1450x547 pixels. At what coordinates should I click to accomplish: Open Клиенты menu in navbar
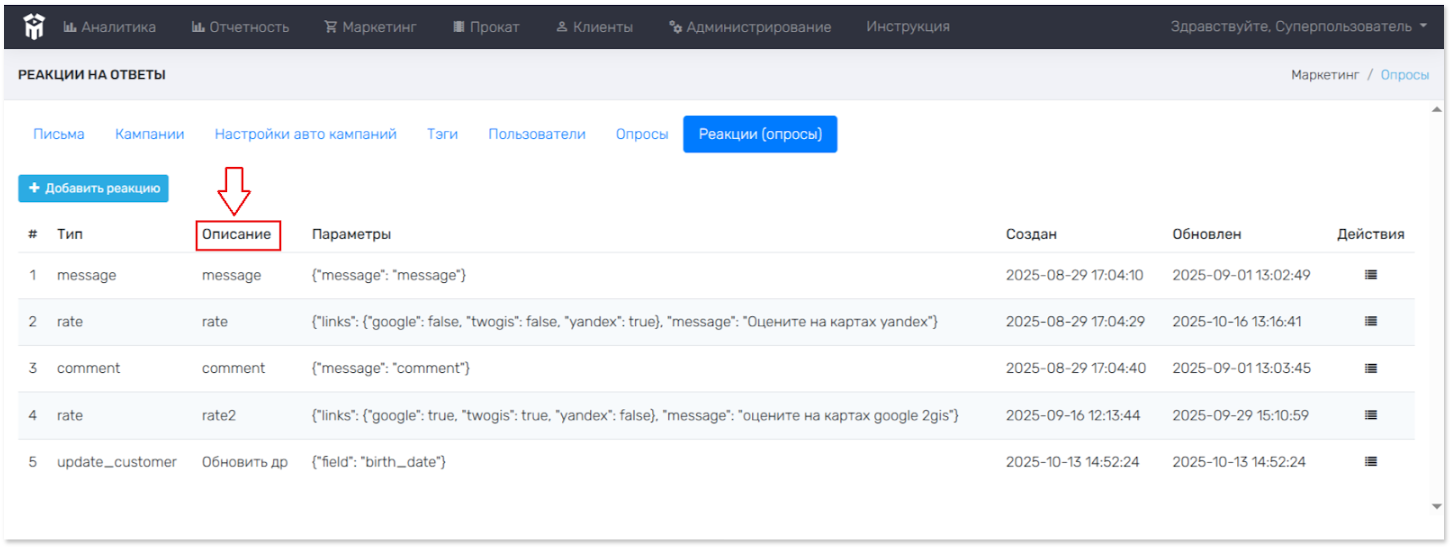(594, 27)
